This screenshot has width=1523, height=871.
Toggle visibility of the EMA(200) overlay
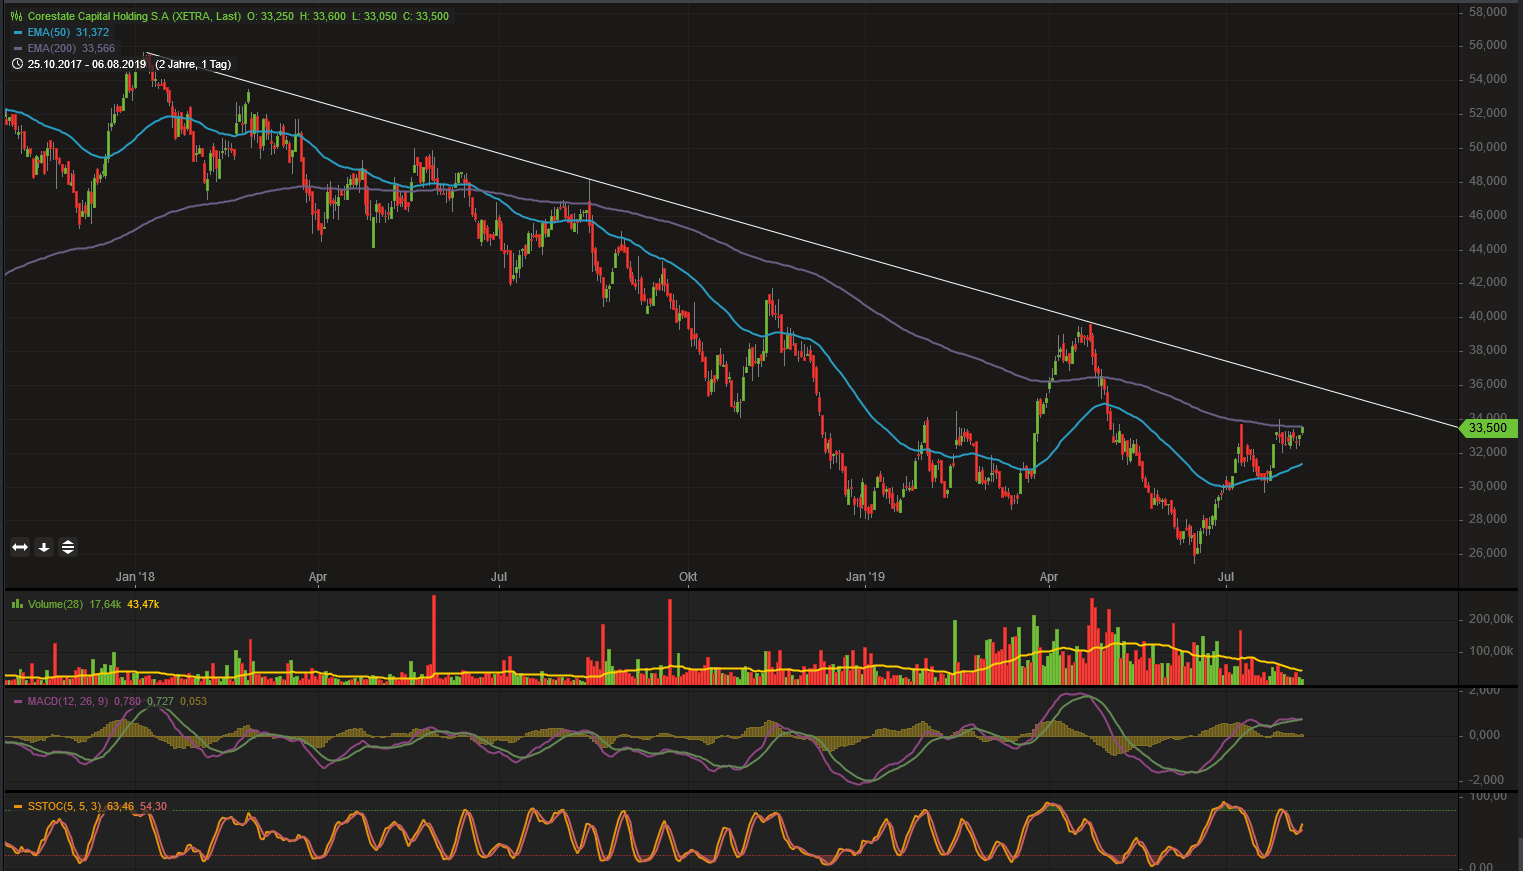(x=16, y=47)
